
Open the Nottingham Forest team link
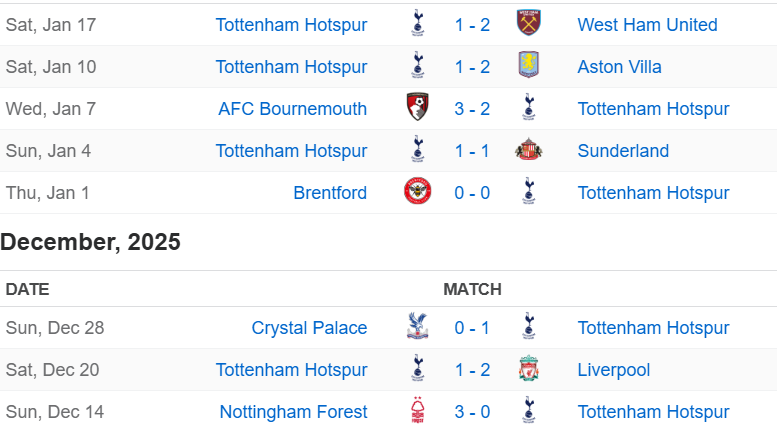pyautogui.click(x=293, y=412)
